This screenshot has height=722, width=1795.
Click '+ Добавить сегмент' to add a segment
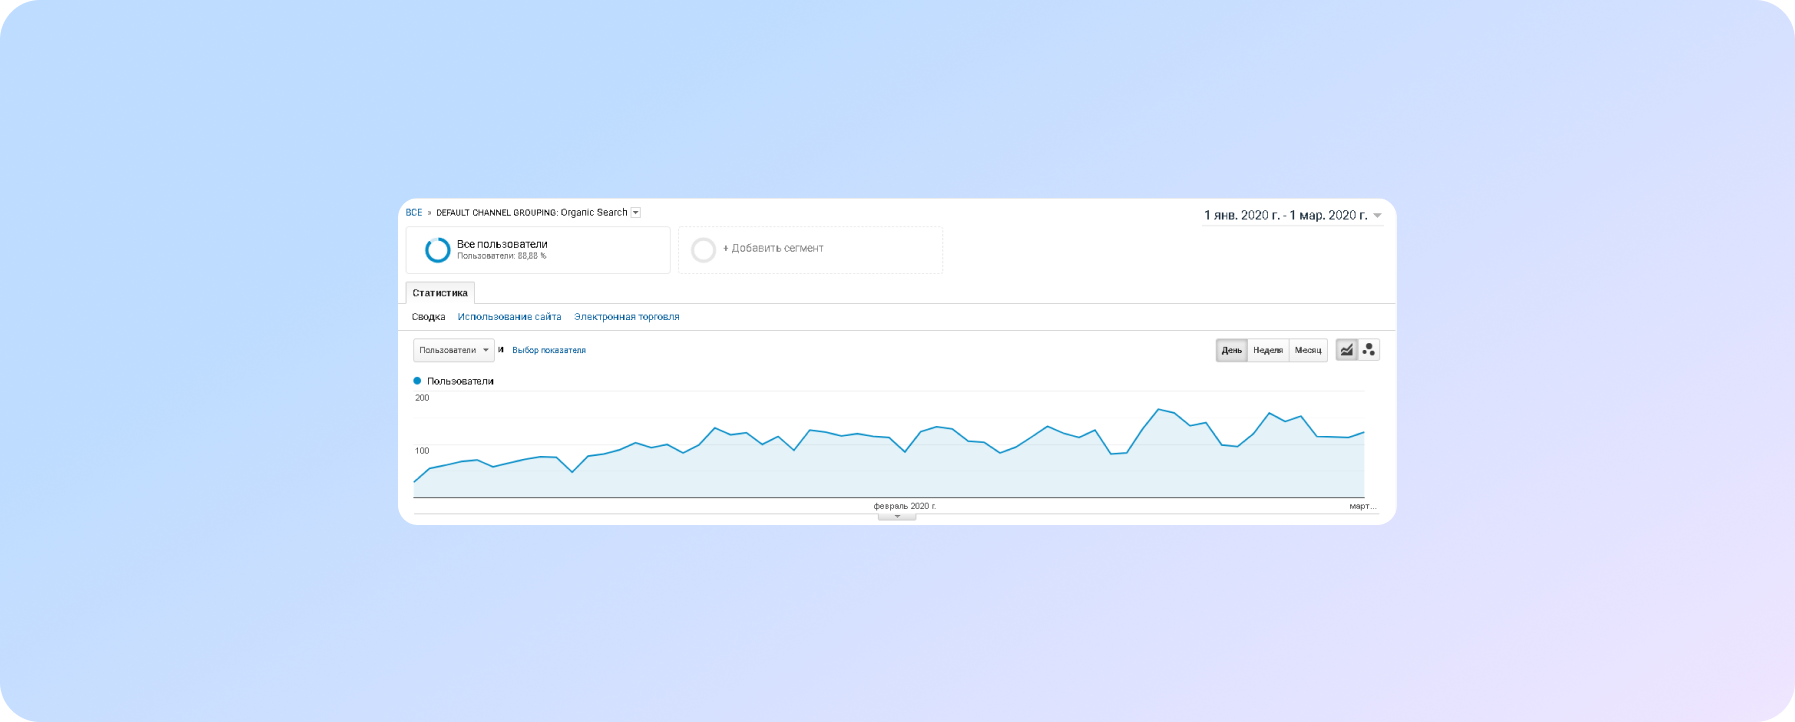773,248
